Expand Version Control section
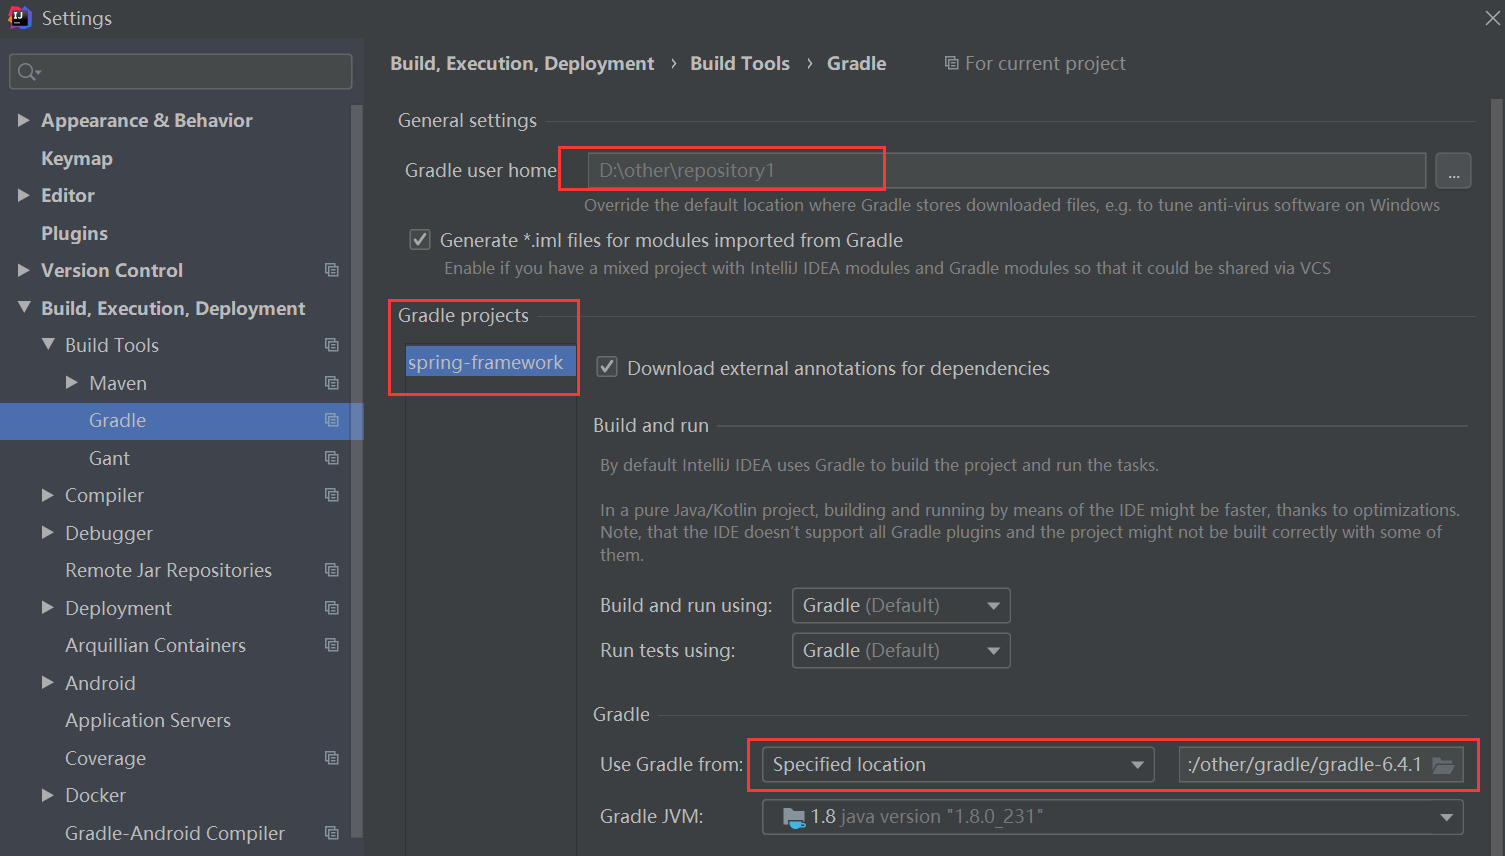Viewport: 1505px width, 856px height. pos(24,270)
